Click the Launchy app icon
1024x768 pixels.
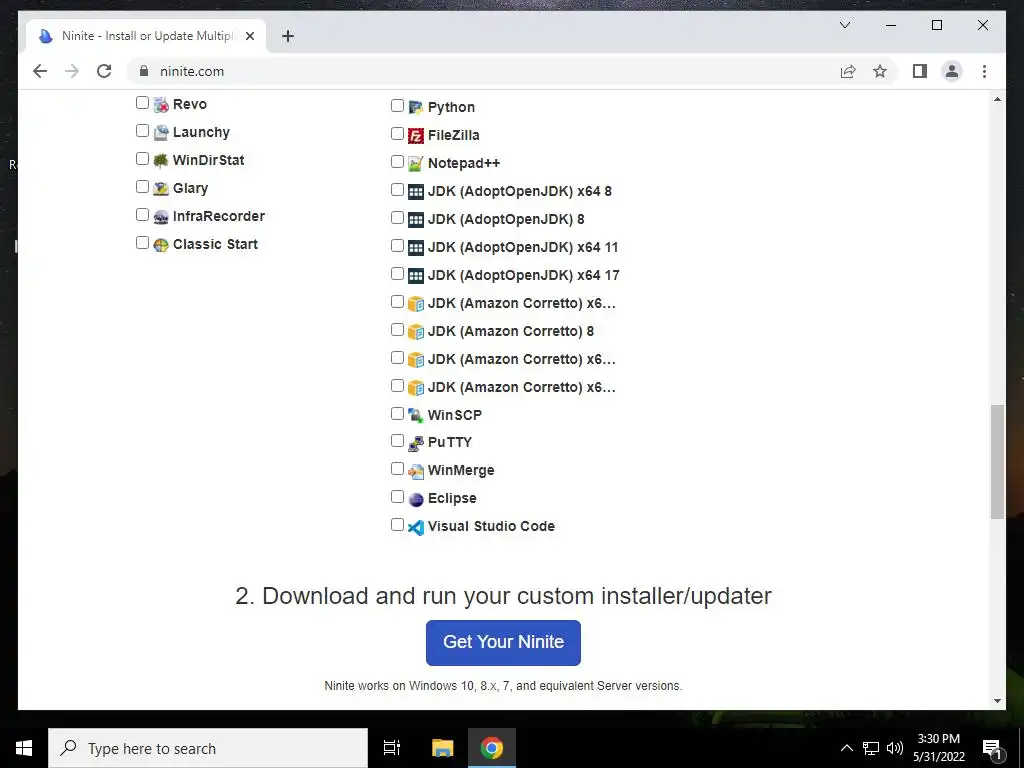[161, 133]
